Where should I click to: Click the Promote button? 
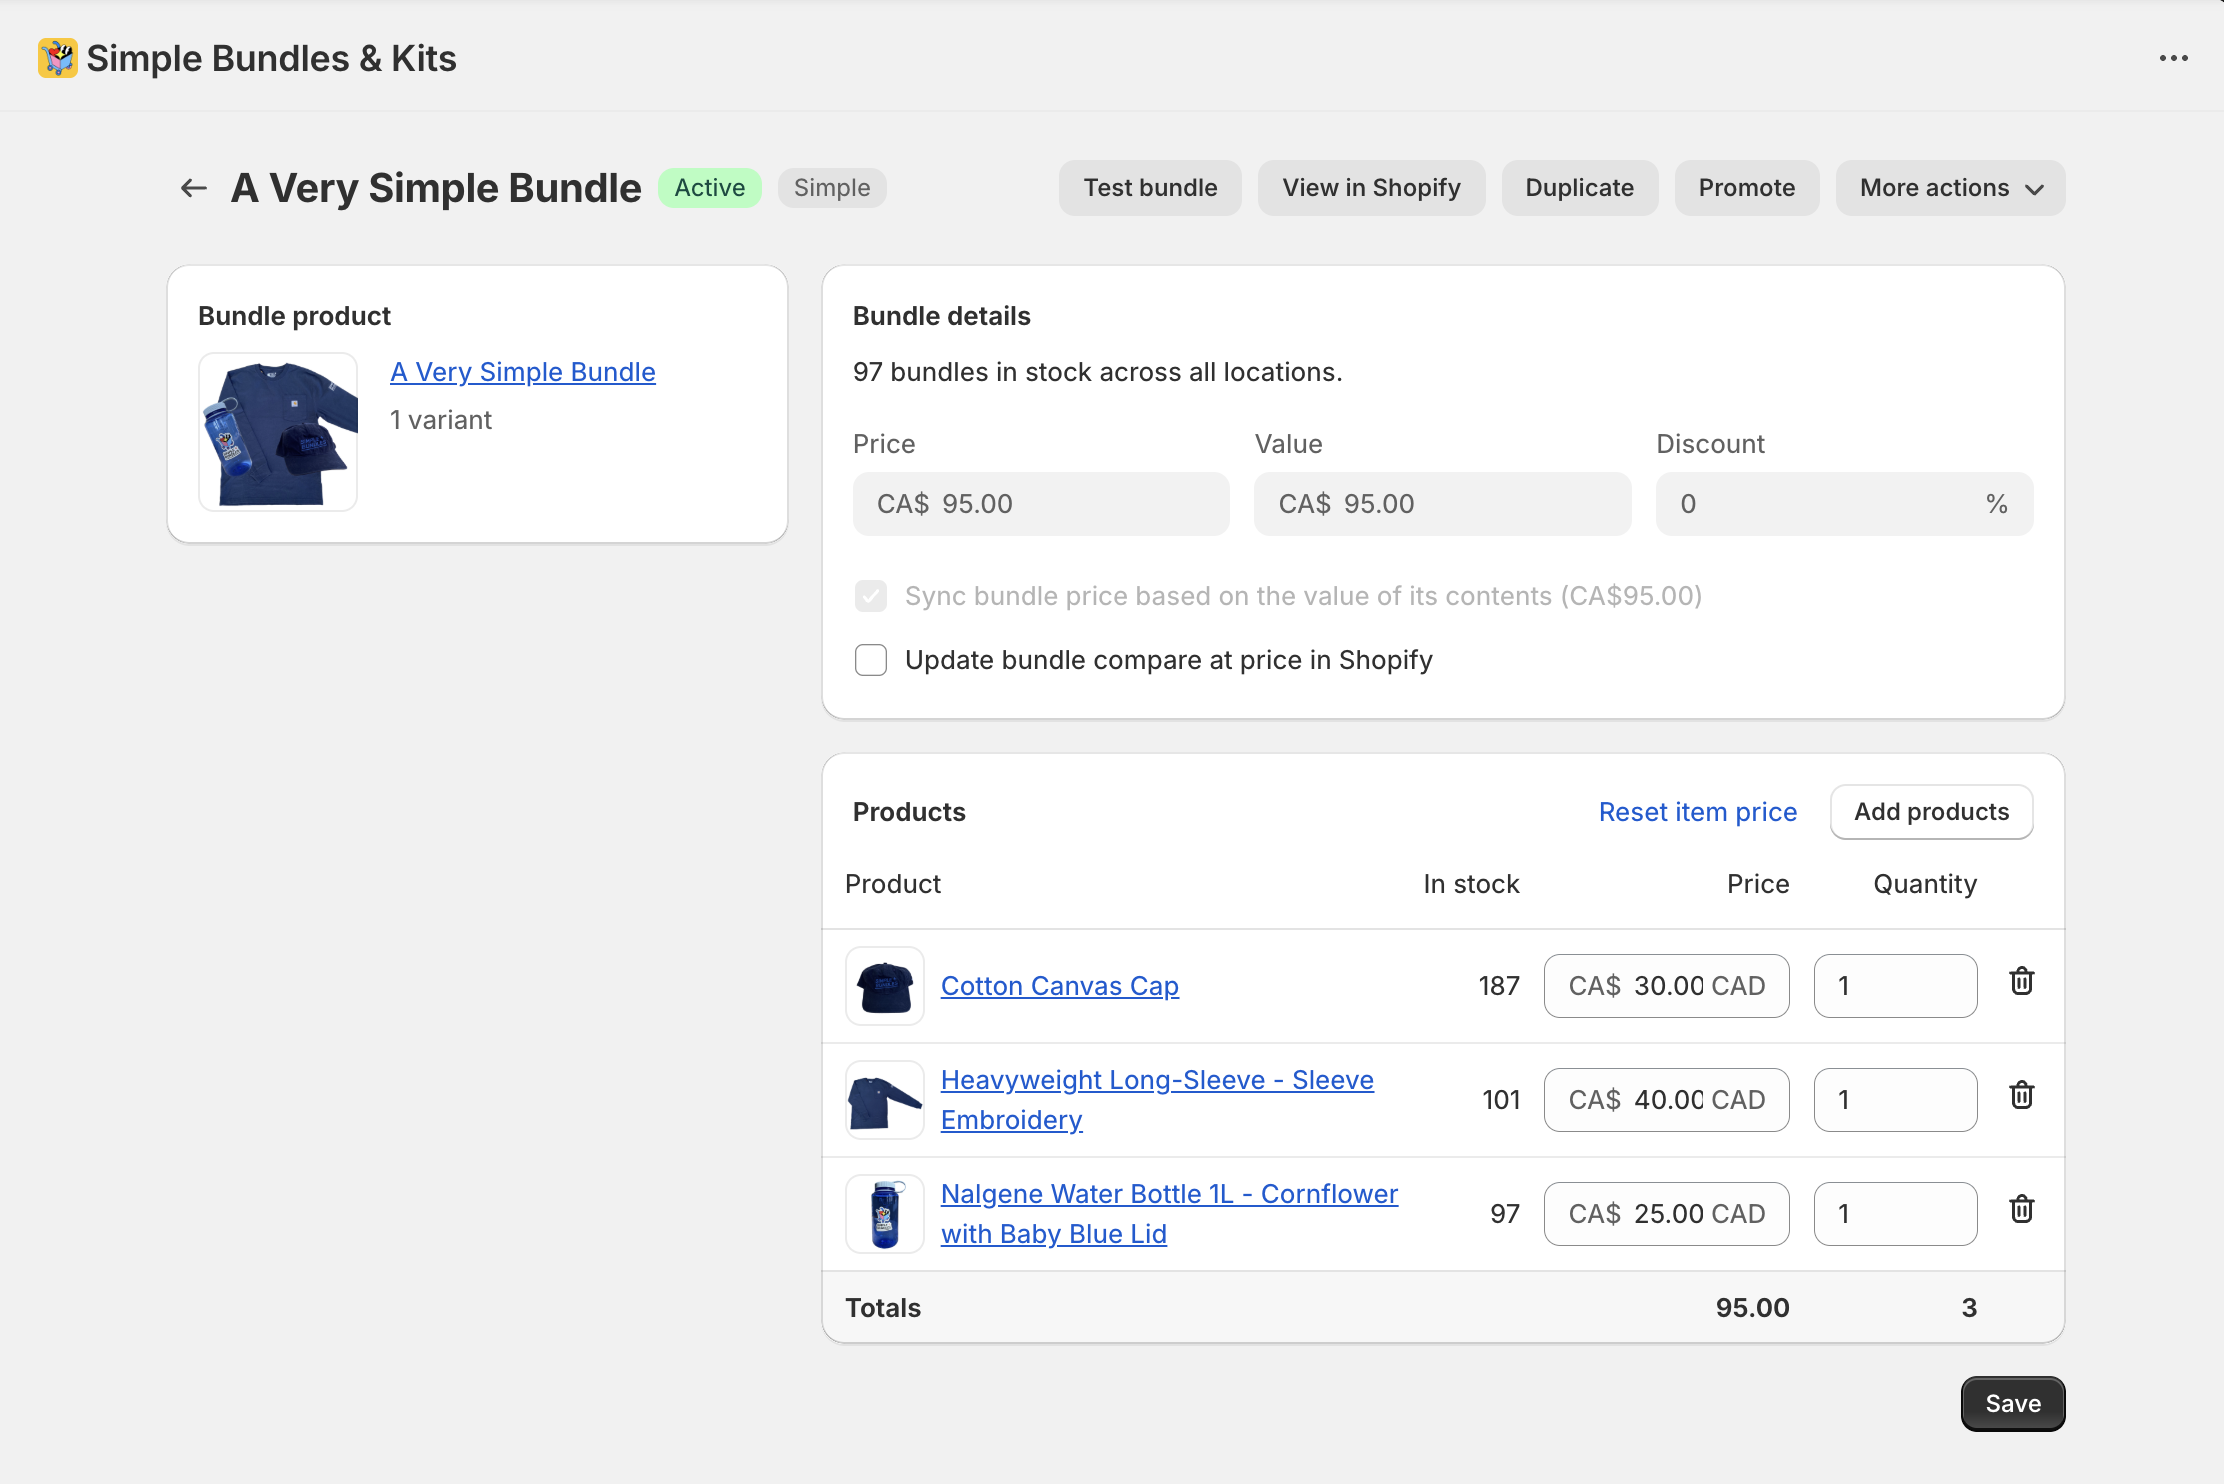click(x=1746, y=188)
